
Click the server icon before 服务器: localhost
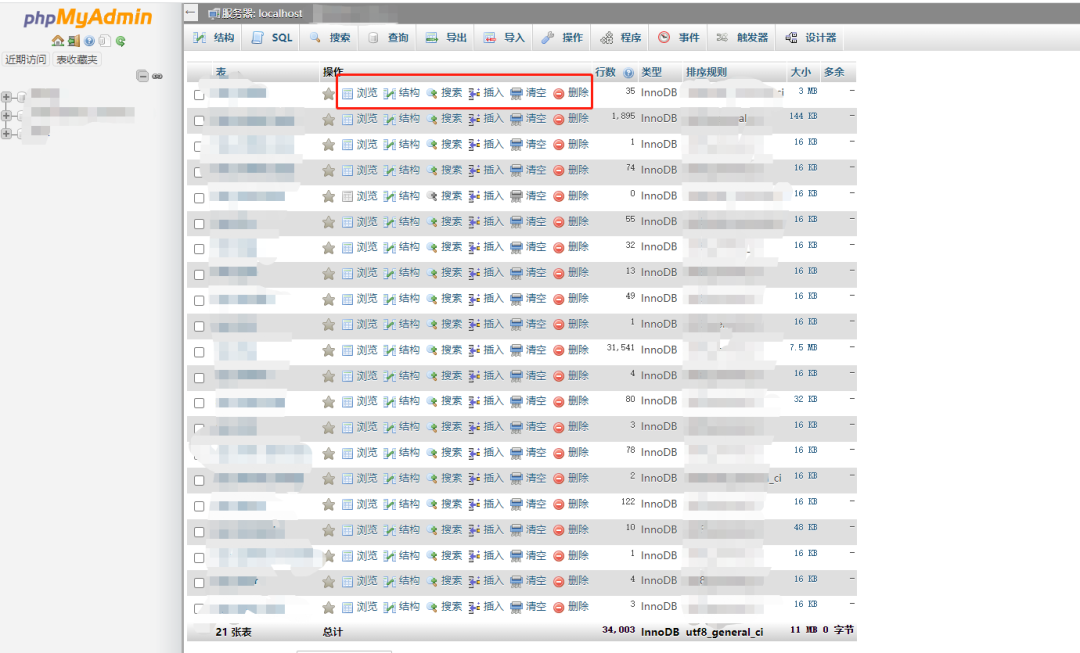pyautogui.click(x=214, y=14)
